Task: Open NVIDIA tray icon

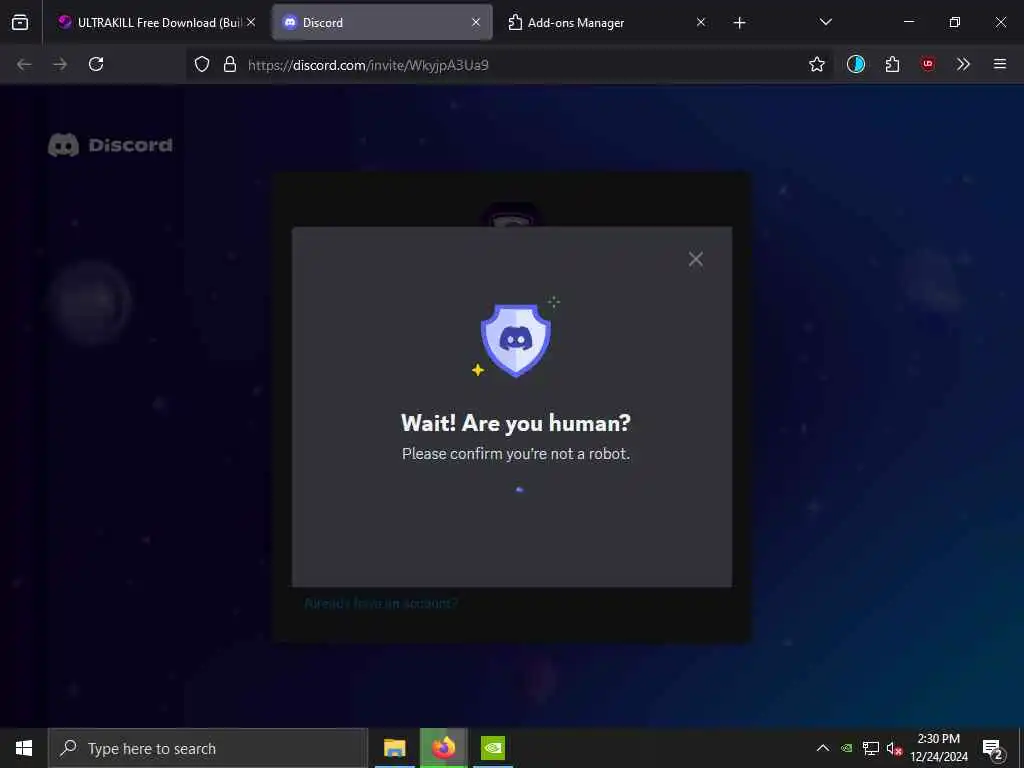Action: [x=847, y=748]
